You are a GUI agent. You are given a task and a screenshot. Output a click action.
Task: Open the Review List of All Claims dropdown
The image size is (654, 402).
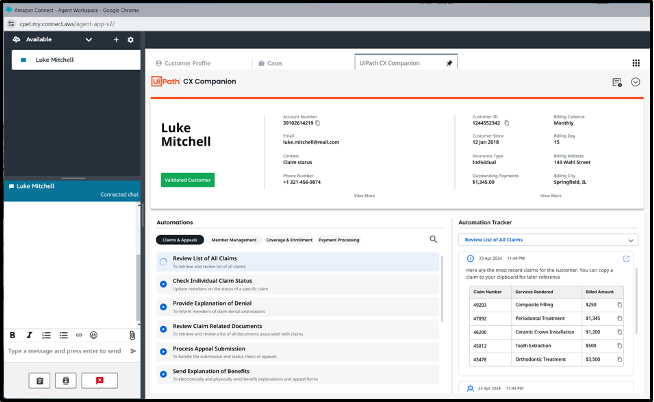(548, 240)
